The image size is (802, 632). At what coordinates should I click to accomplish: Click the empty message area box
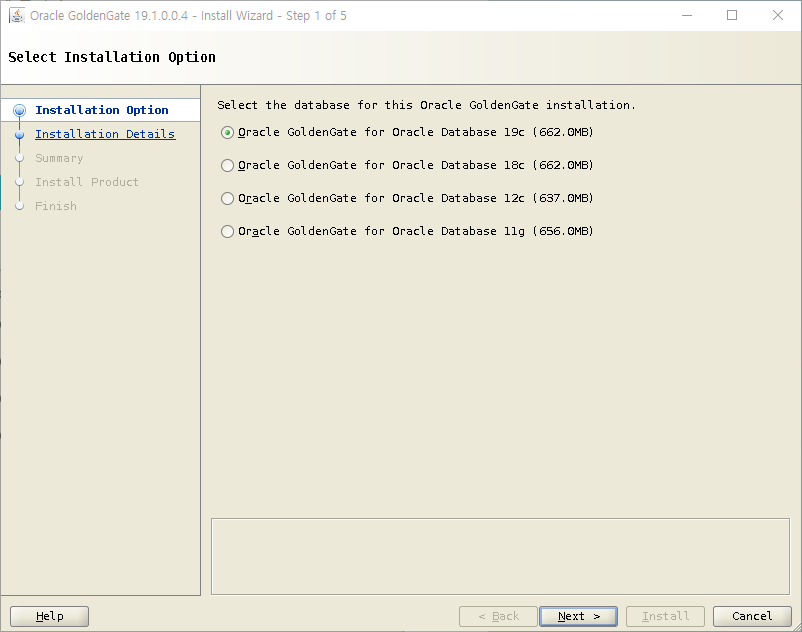(500, 556)
